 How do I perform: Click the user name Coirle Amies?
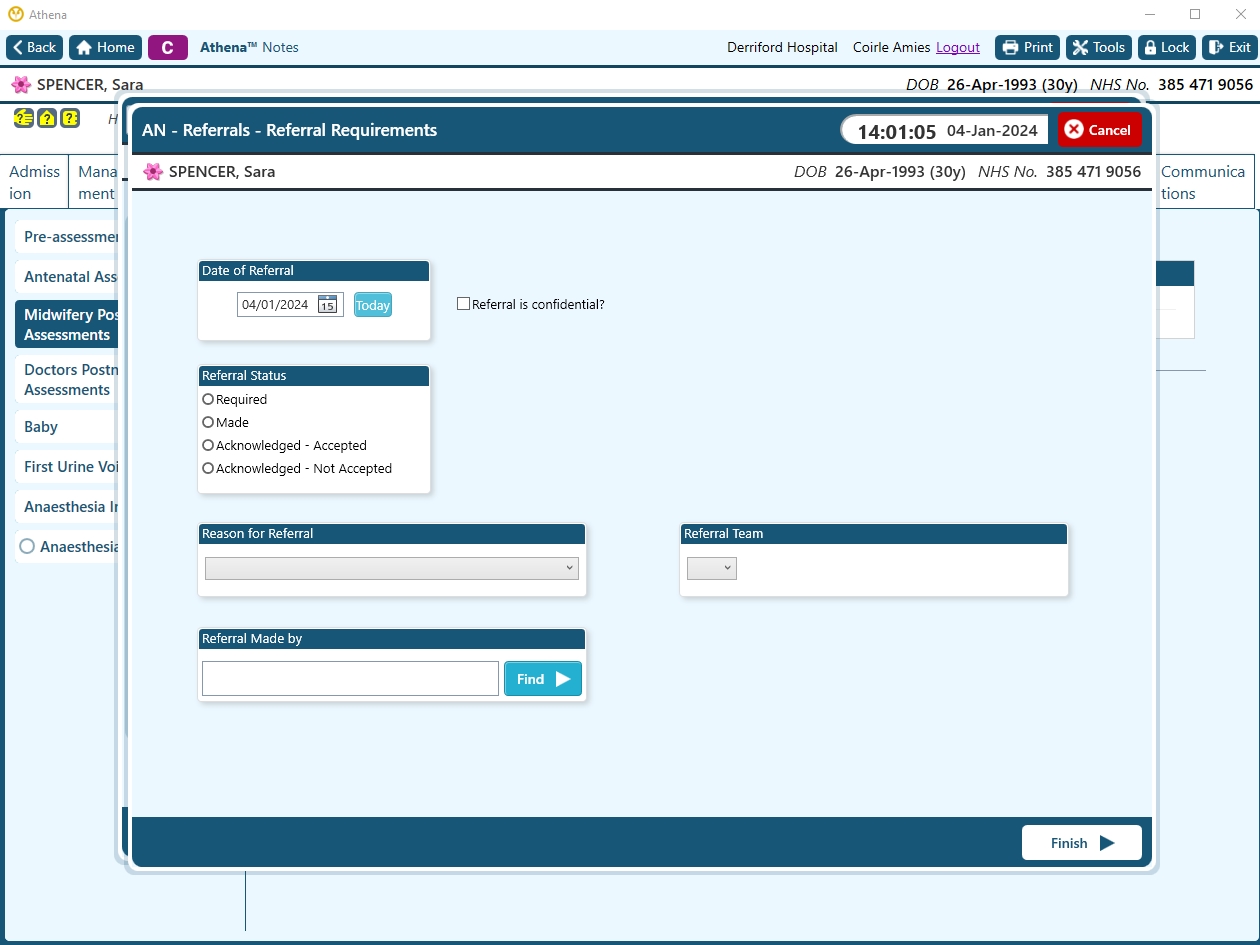click(891, 47)
